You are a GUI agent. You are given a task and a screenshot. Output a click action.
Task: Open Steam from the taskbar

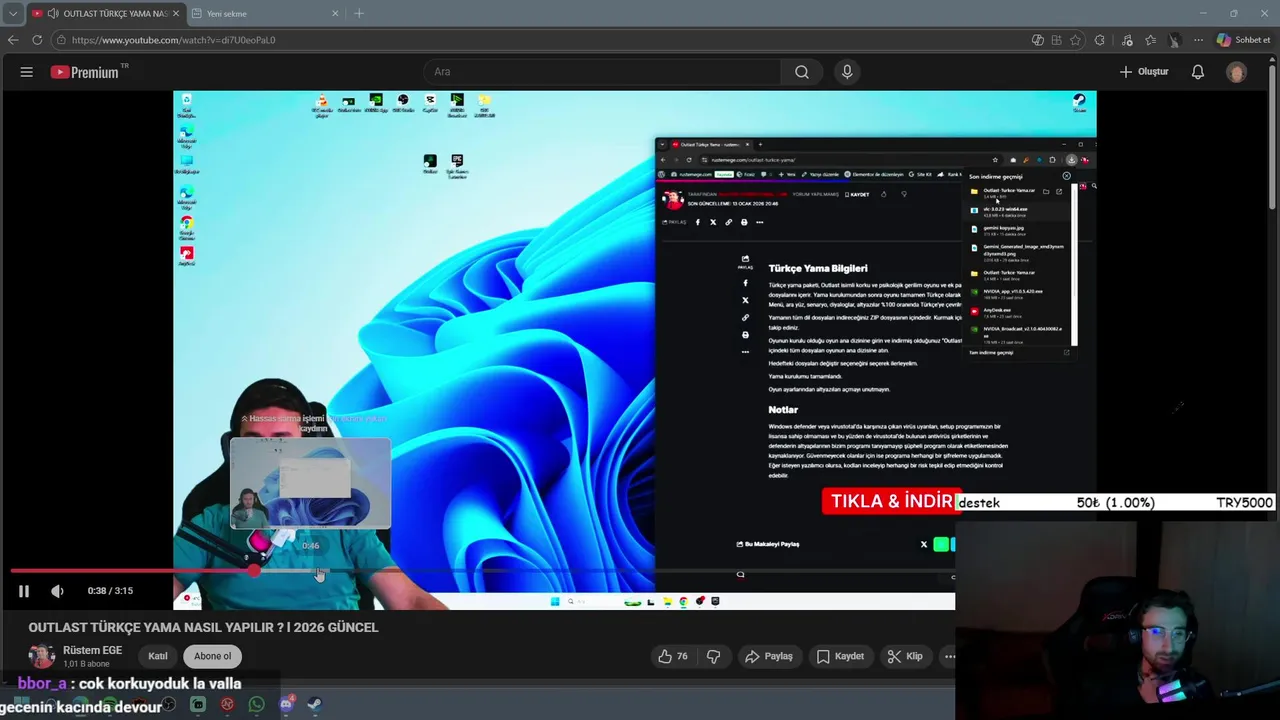click(x=314, y=704)
